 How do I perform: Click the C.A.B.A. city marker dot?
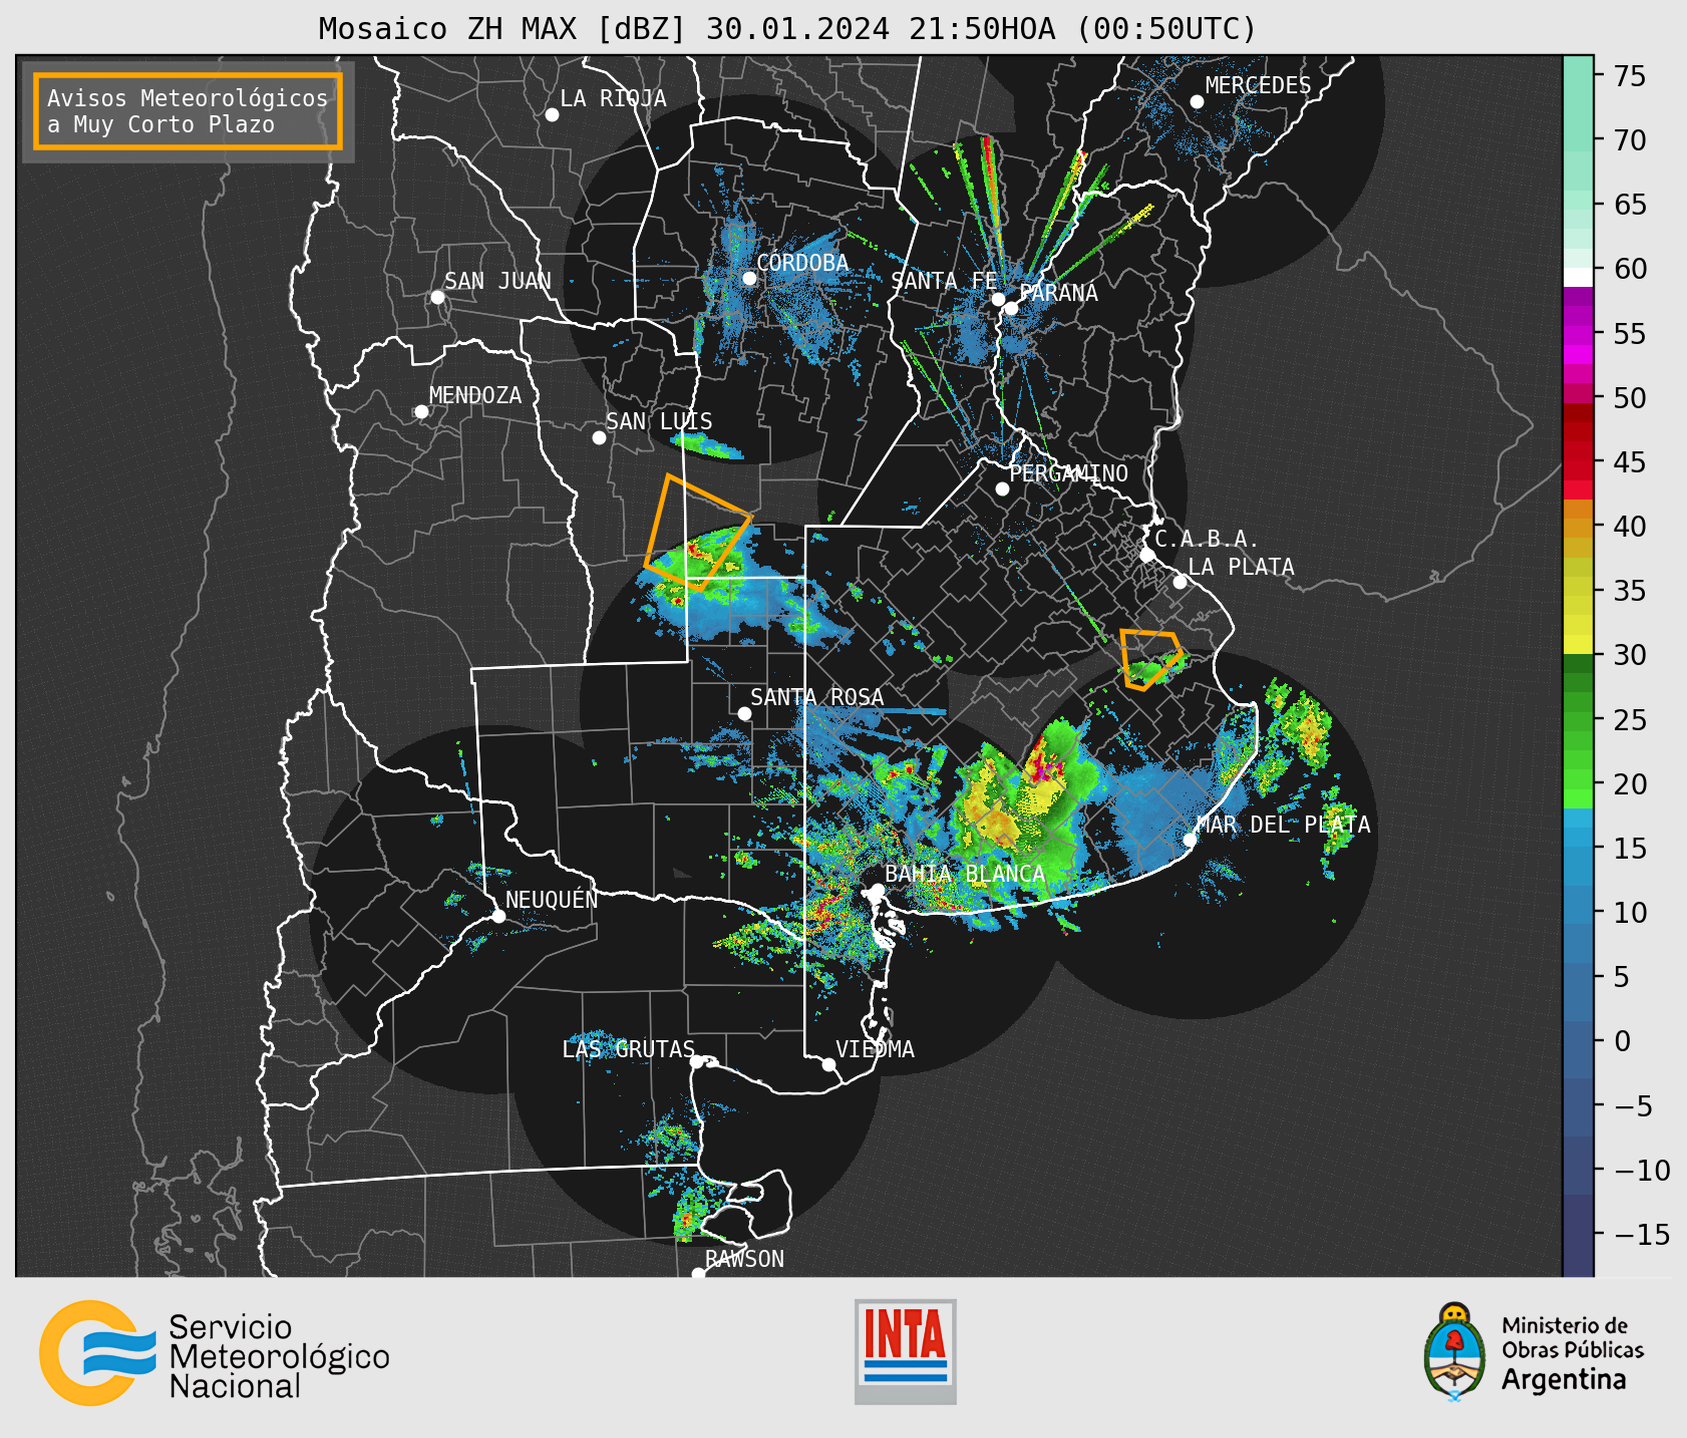coord(1148,555)
